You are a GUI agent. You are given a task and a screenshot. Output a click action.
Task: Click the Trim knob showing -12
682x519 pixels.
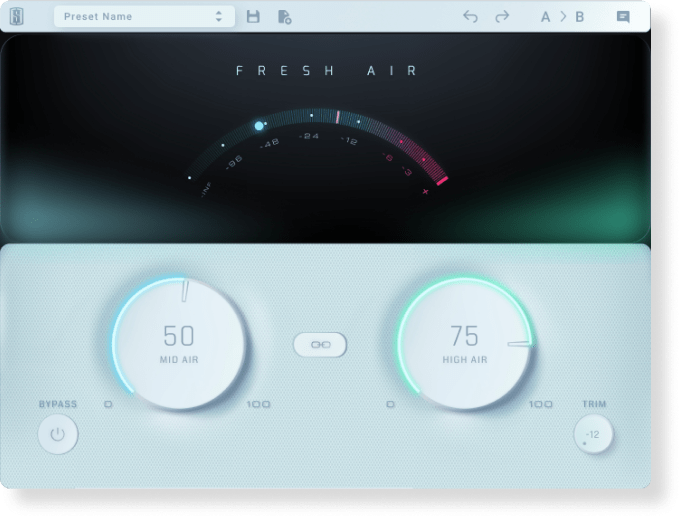click(593, 435)
